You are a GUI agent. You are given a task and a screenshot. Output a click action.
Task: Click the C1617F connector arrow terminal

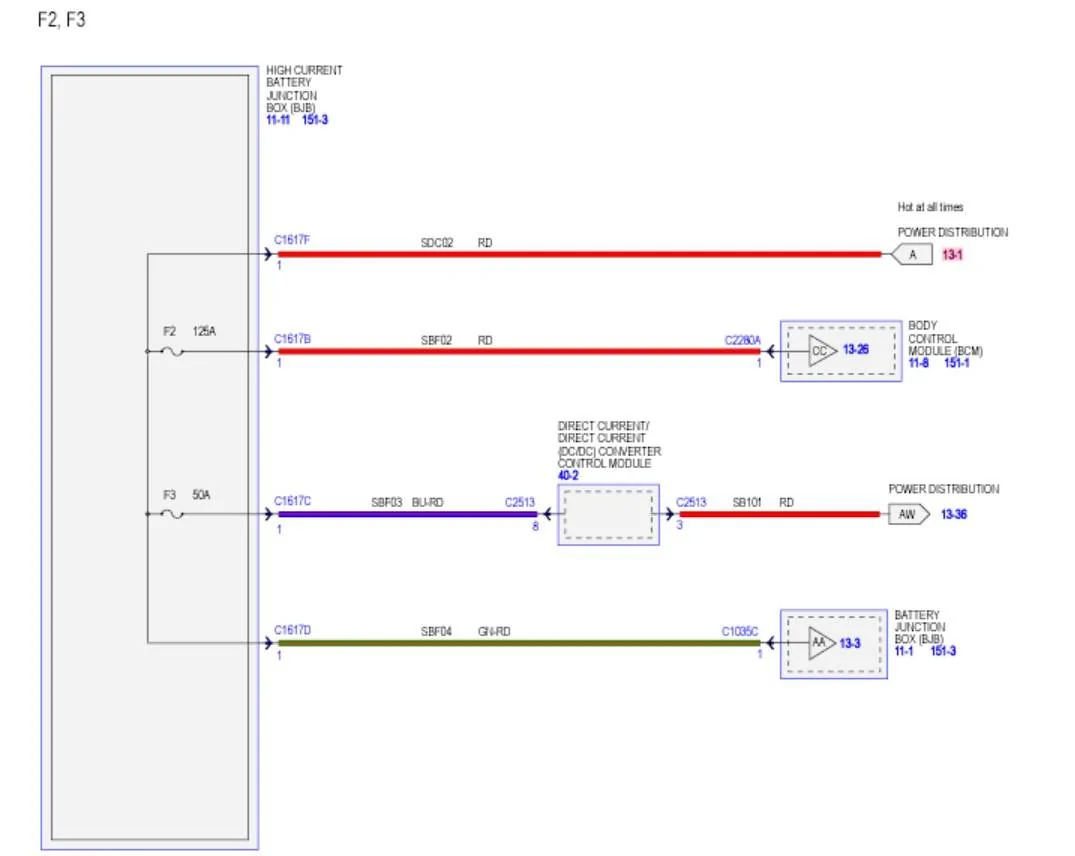click(268, 254)
